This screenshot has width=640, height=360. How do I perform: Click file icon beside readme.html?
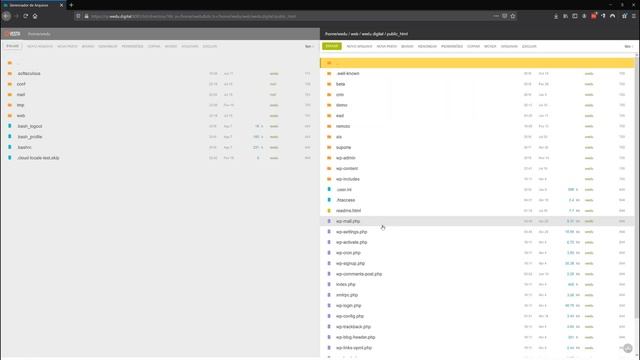point(329,211)
